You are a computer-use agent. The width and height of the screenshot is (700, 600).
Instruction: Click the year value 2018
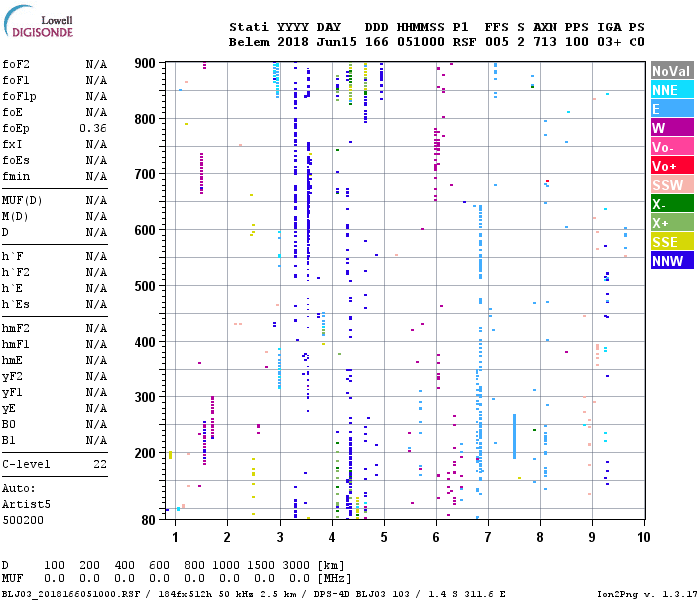293,42
